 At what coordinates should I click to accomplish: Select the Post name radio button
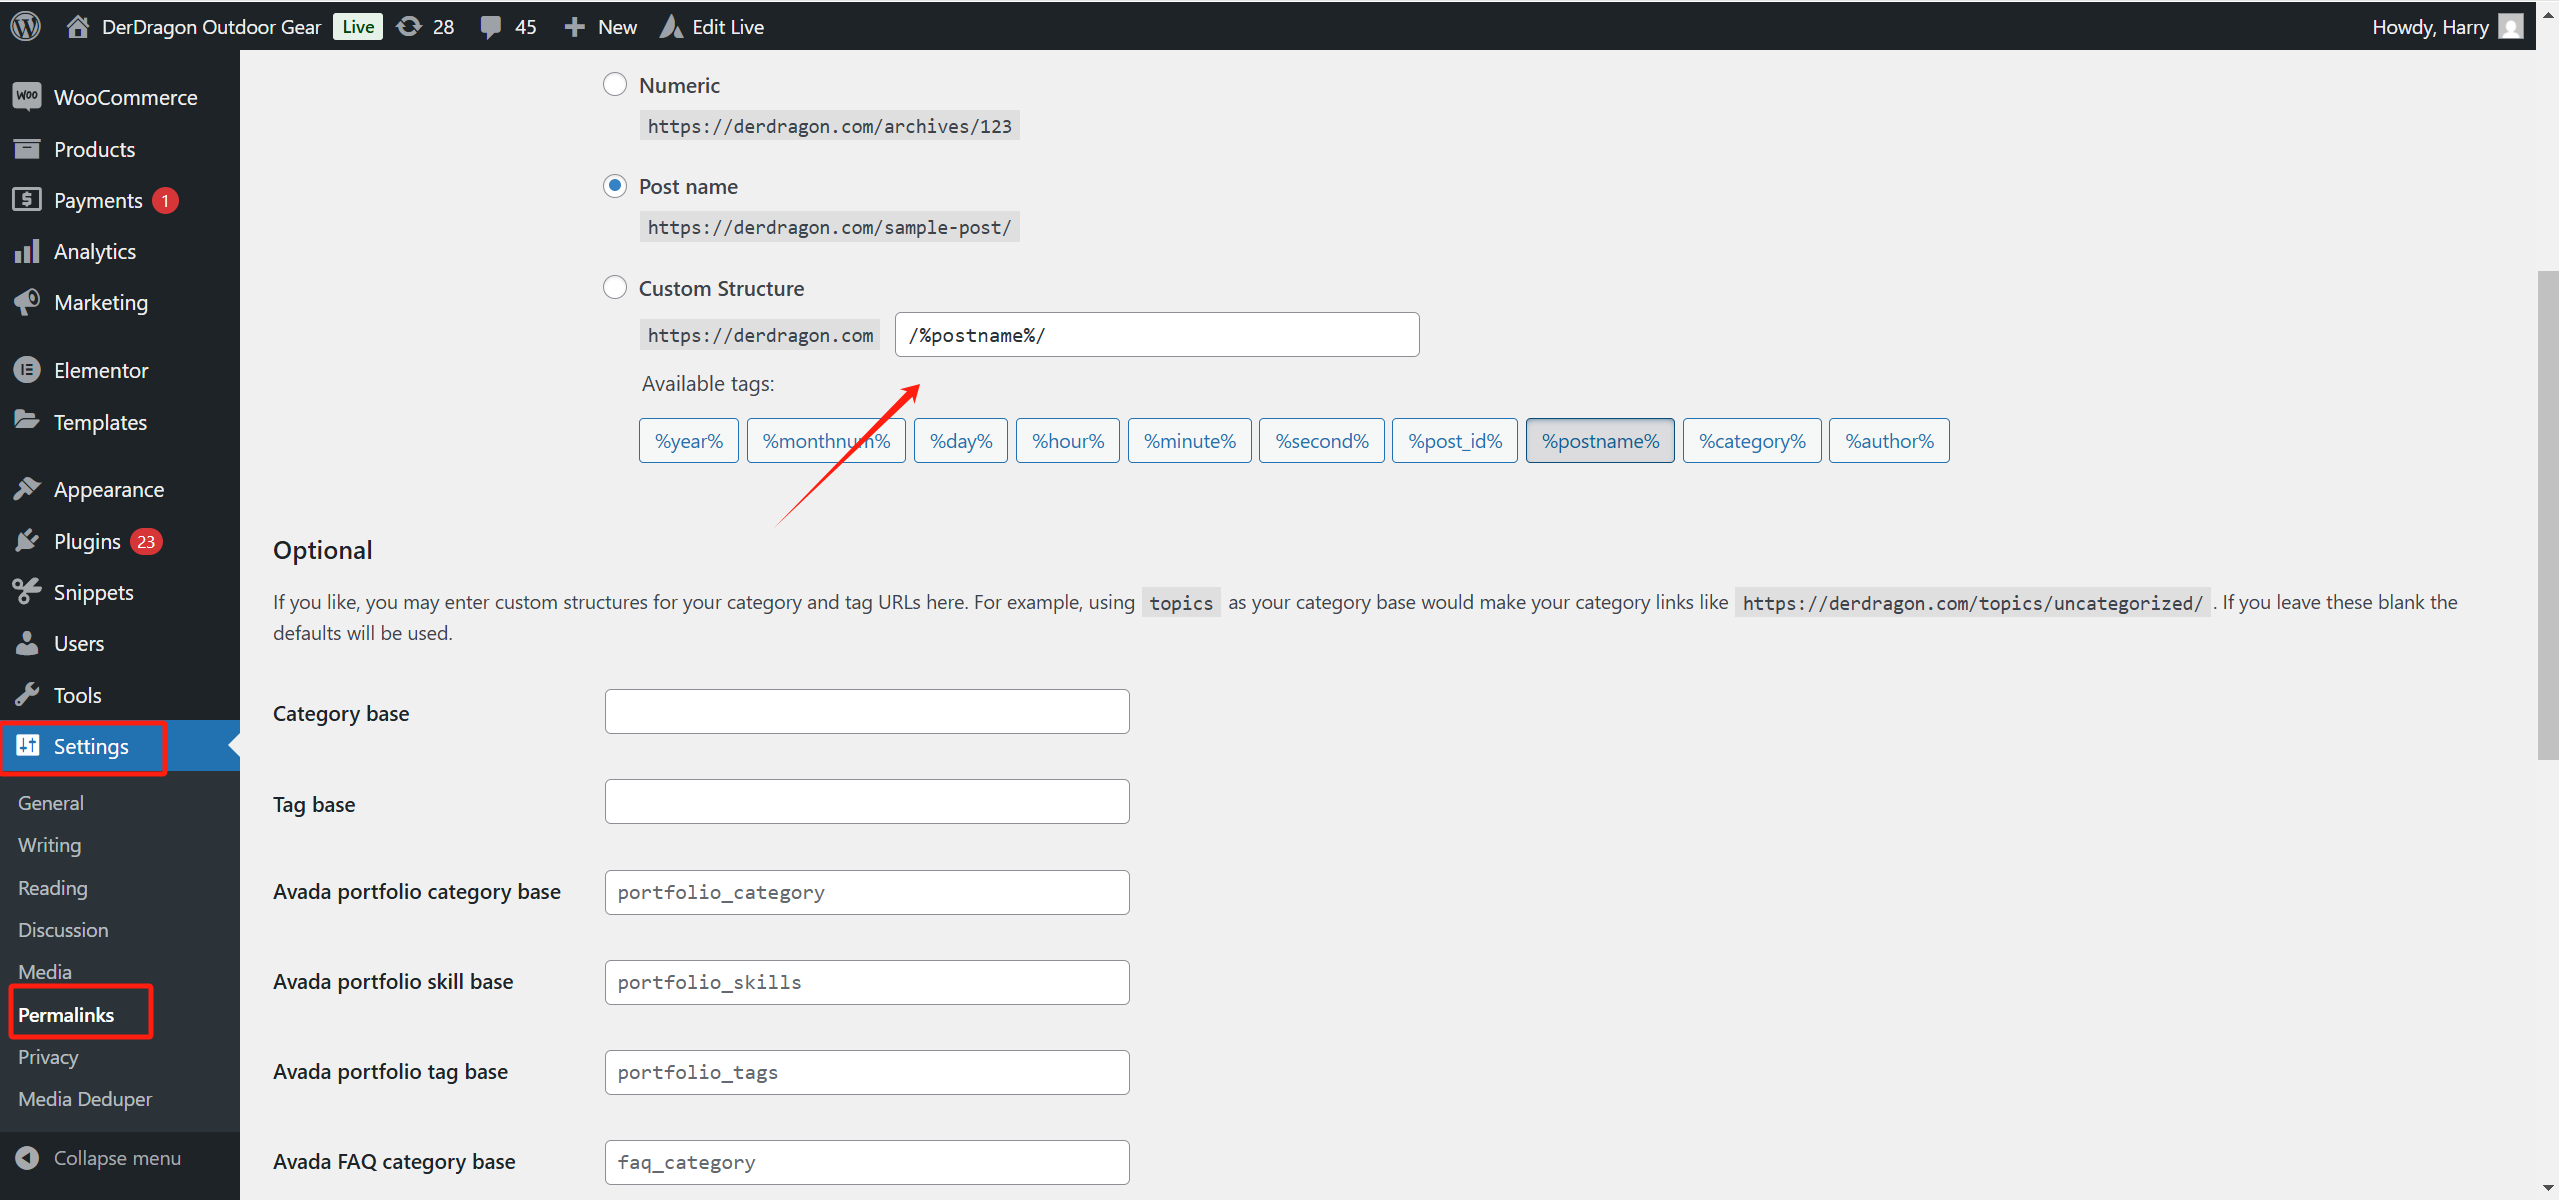point(615,186)
